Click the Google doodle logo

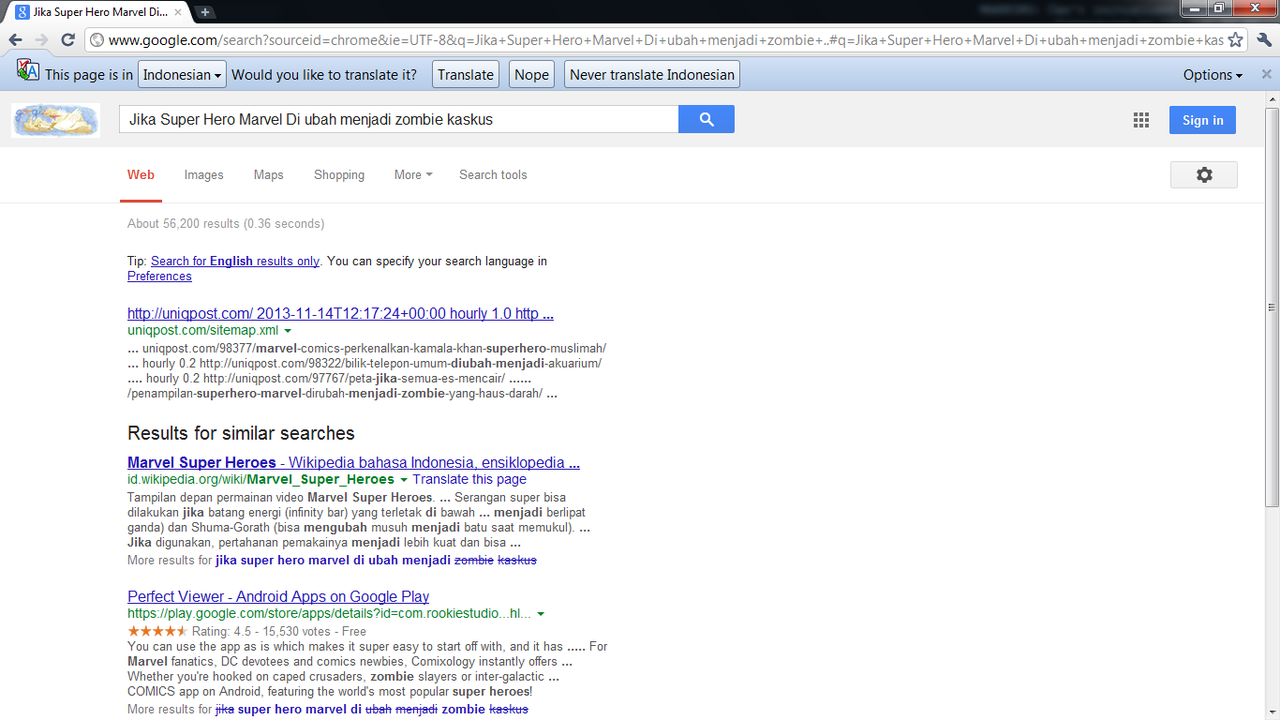click(x=56, y=120)
